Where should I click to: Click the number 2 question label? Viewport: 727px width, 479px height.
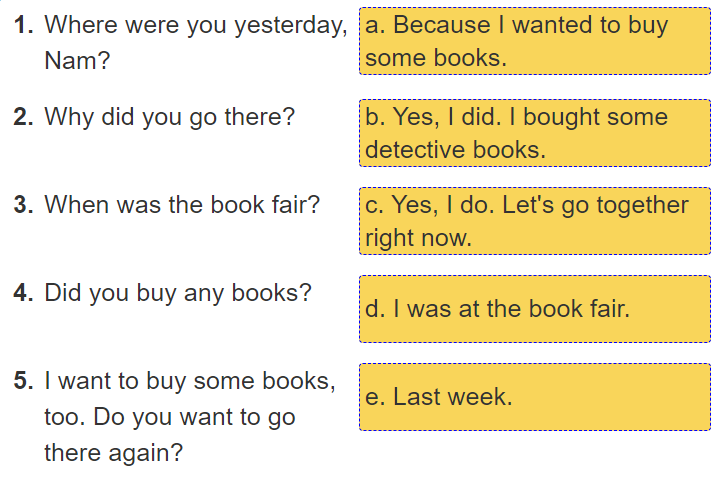(x=25, y=117)
